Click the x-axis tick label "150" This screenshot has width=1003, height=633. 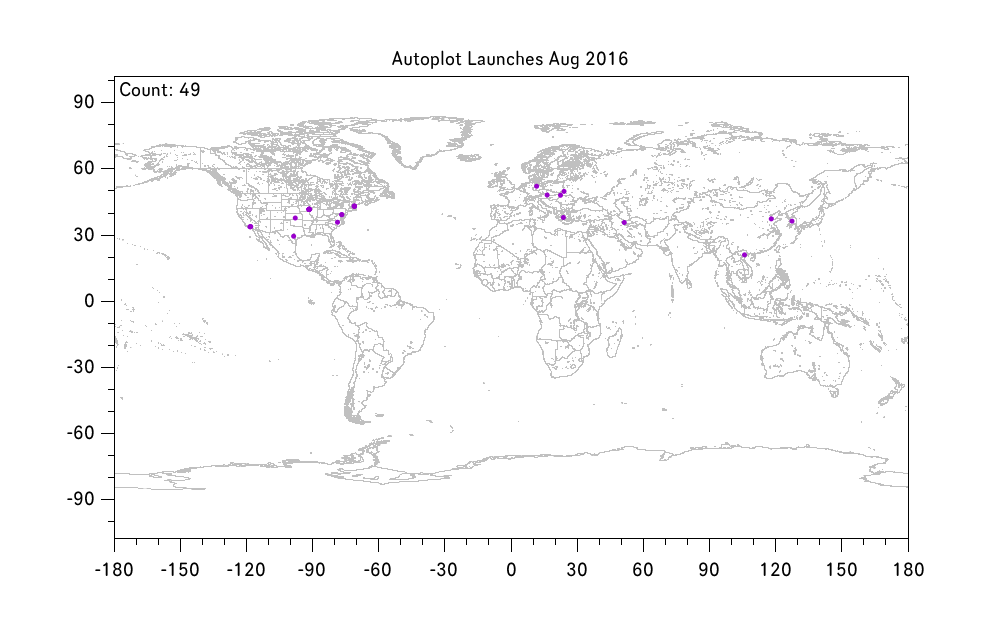point(841,570)
